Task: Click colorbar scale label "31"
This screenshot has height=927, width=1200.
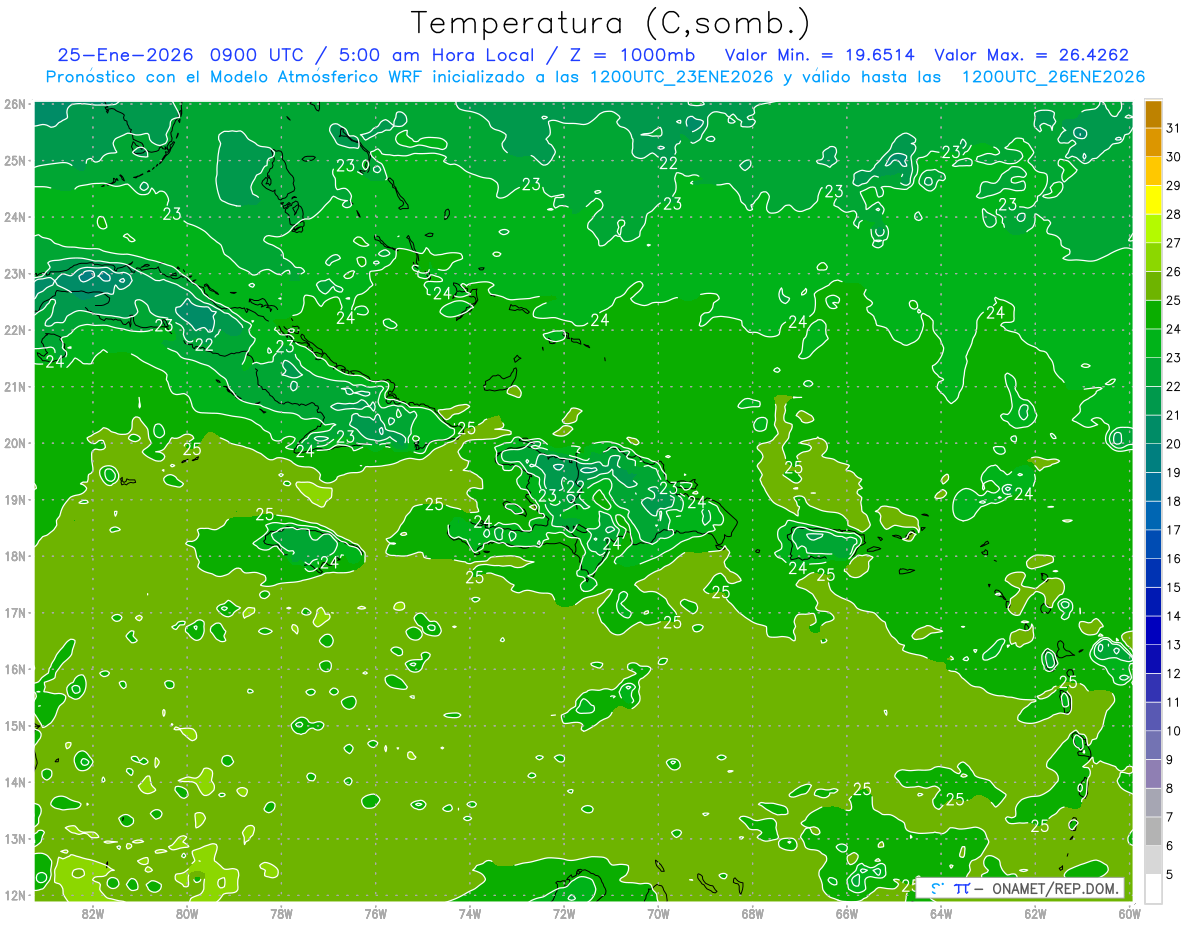Action: [x=1173, y=128]
